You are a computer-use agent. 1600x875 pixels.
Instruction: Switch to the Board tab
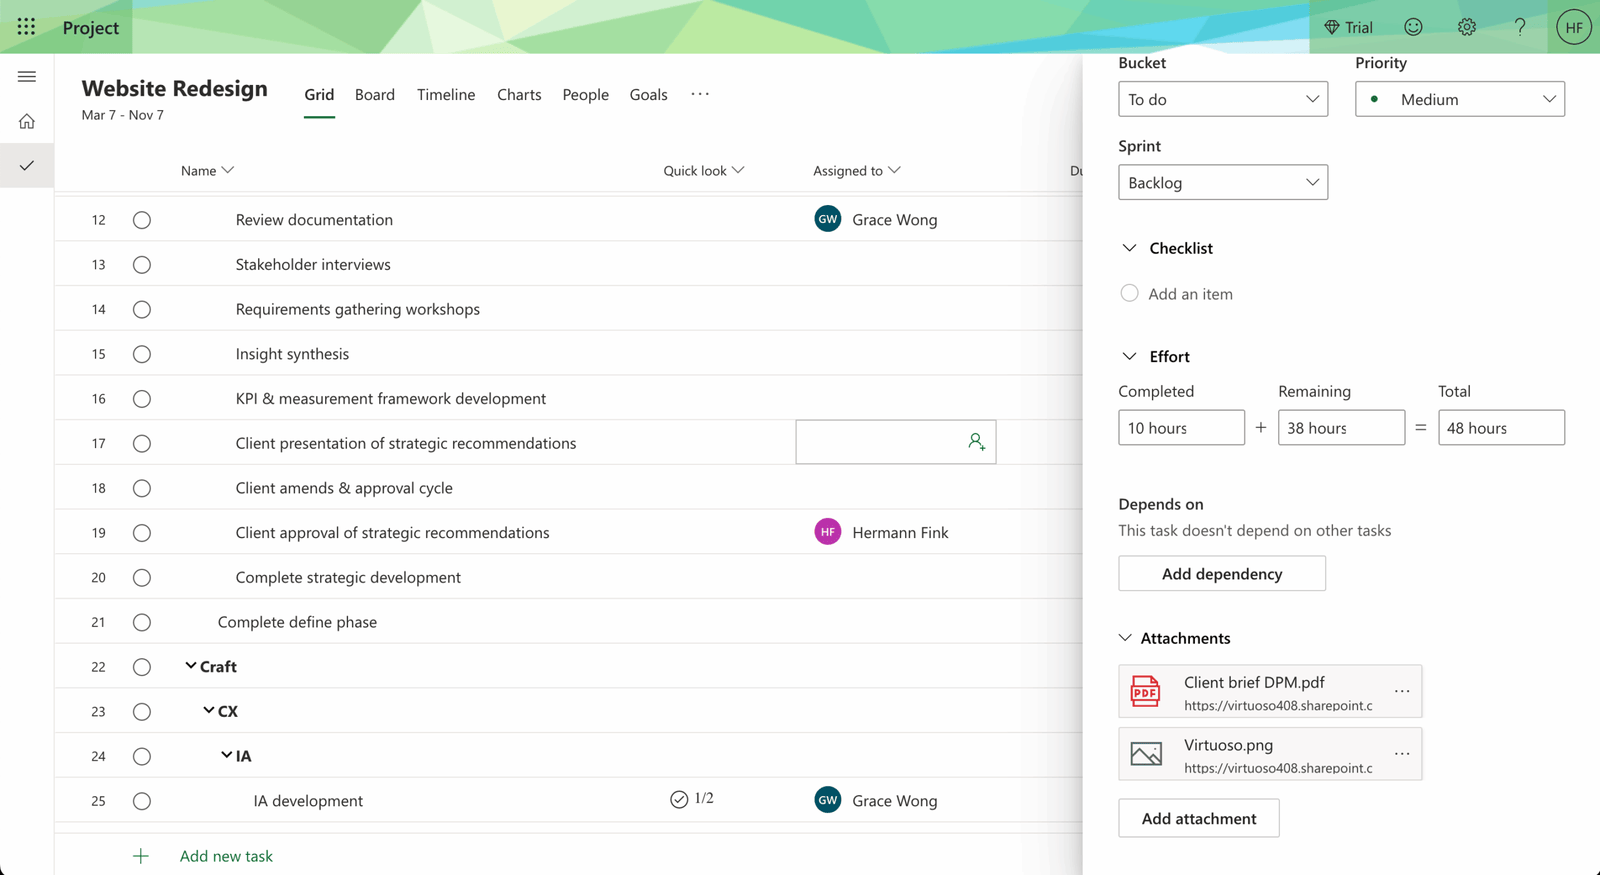coord(374,94)
